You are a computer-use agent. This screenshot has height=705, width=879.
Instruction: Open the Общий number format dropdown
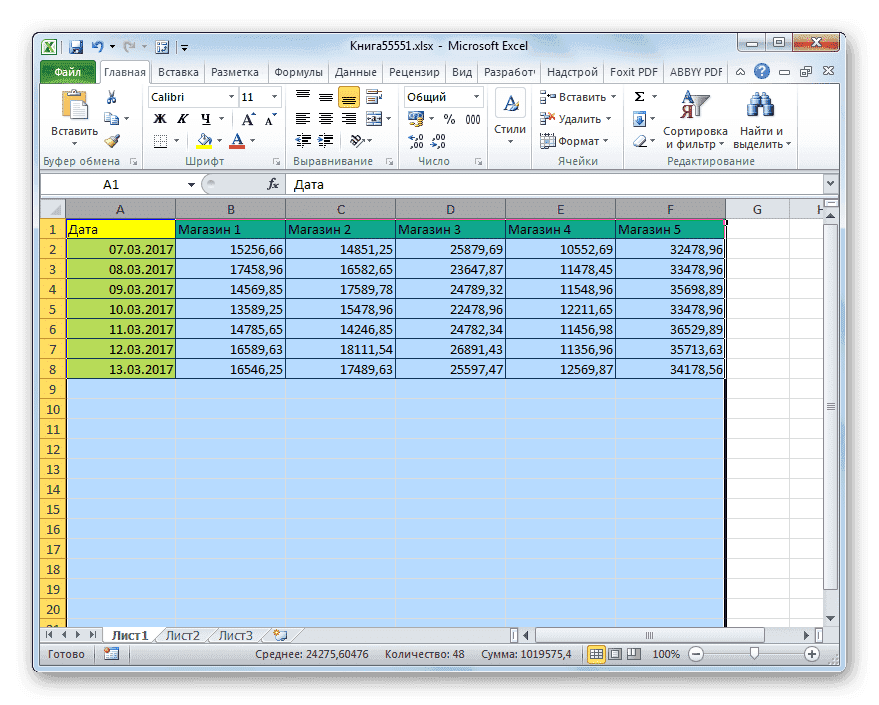click(x=475, y=96)
